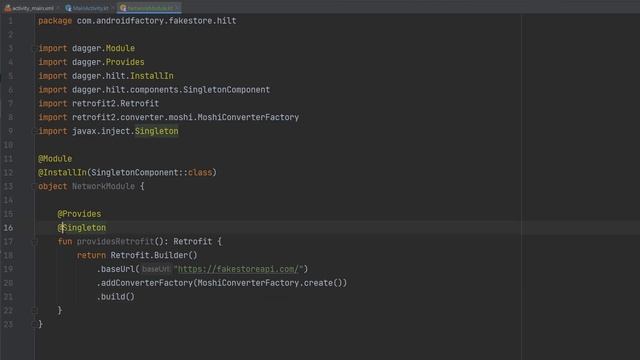The width and height of the screenshot is (640, 360).
Task: Click the MoshiConverterFactory import on line 8
Action: 248,118
